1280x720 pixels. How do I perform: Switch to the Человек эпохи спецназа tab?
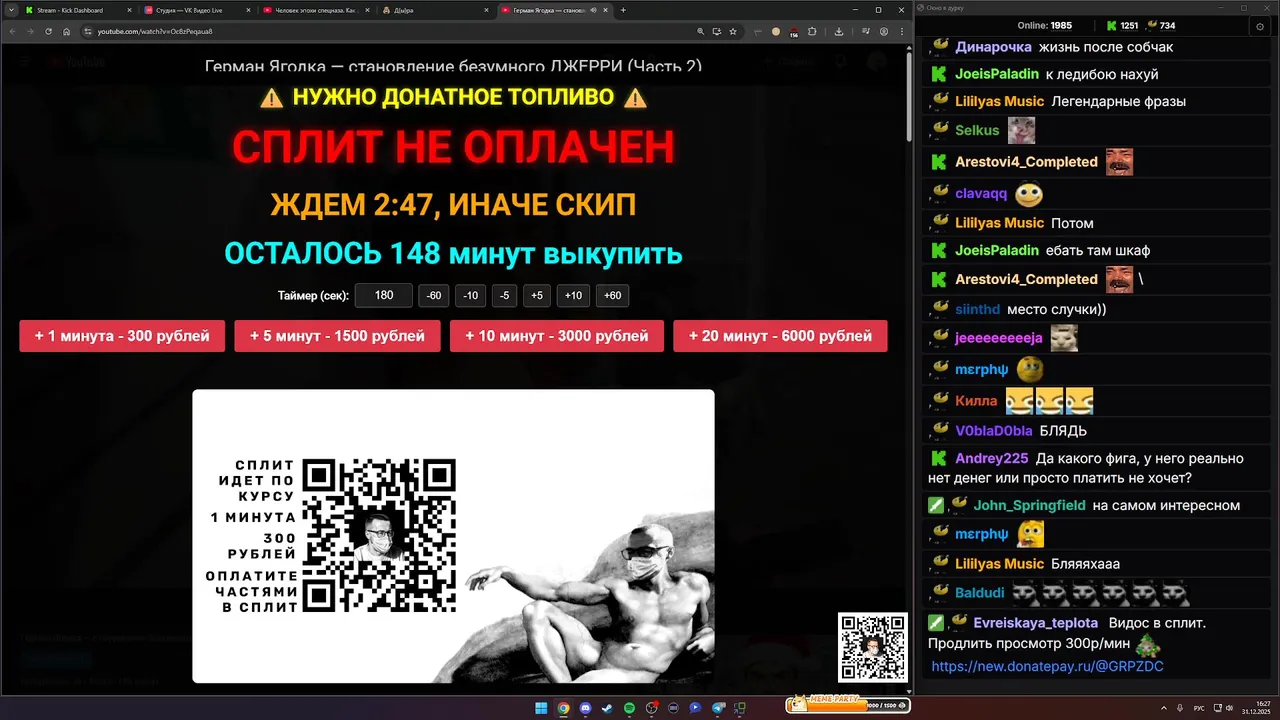[317, 10]
